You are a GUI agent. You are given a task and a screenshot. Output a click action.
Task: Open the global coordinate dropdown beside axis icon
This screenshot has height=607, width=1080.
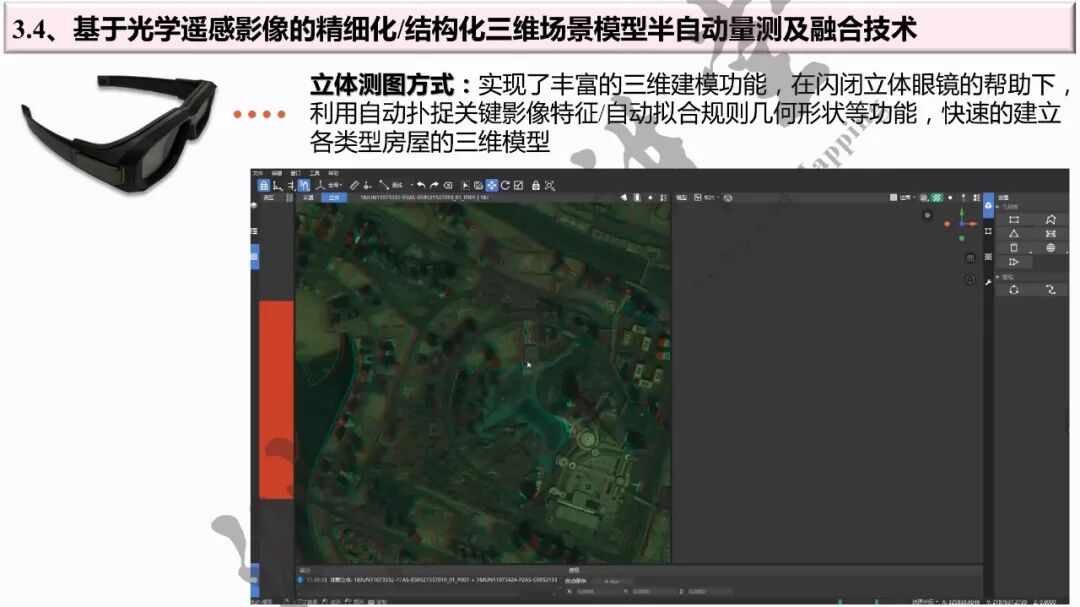tap(335, 185)
